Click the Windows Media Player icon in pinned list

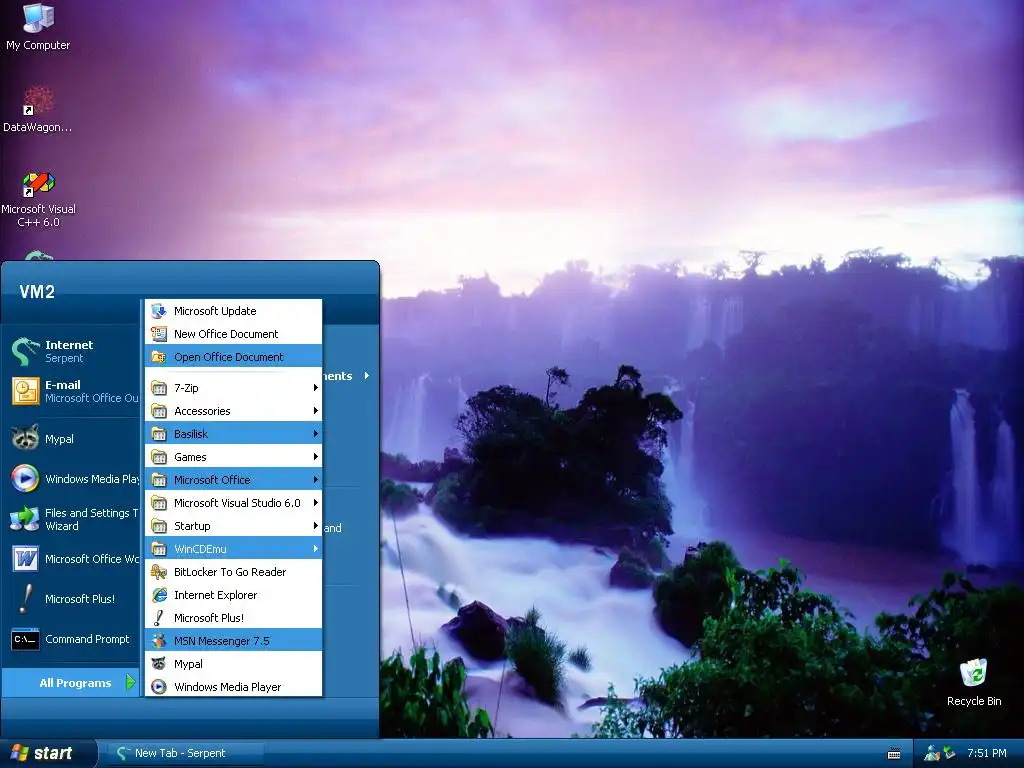coord(25,479)
